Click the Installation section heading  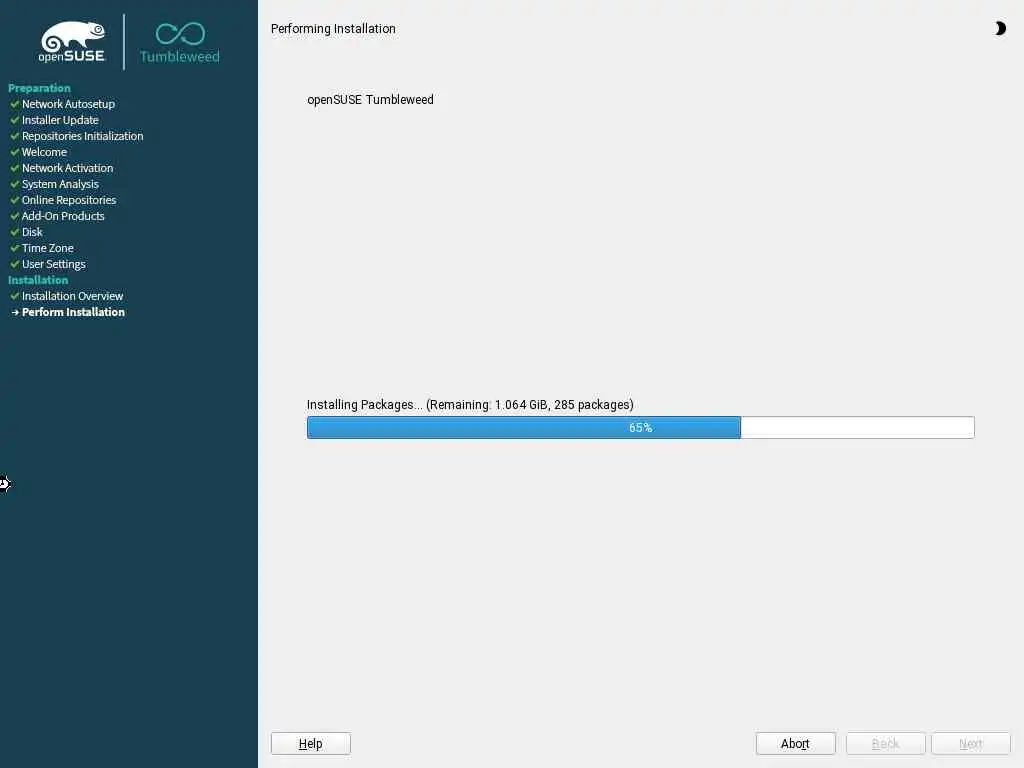(38, 280)
